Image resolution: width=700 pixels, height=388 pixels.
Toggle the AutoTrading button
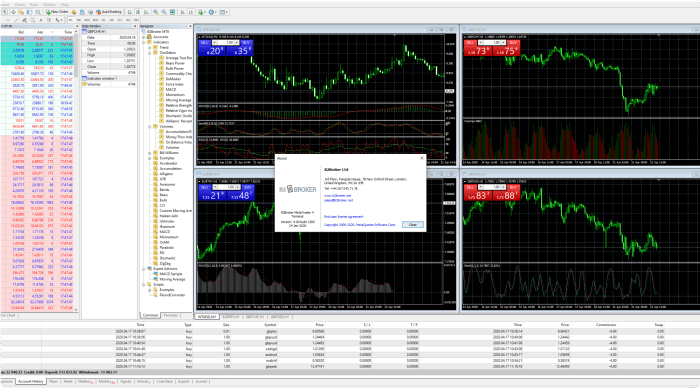(109, 12)
